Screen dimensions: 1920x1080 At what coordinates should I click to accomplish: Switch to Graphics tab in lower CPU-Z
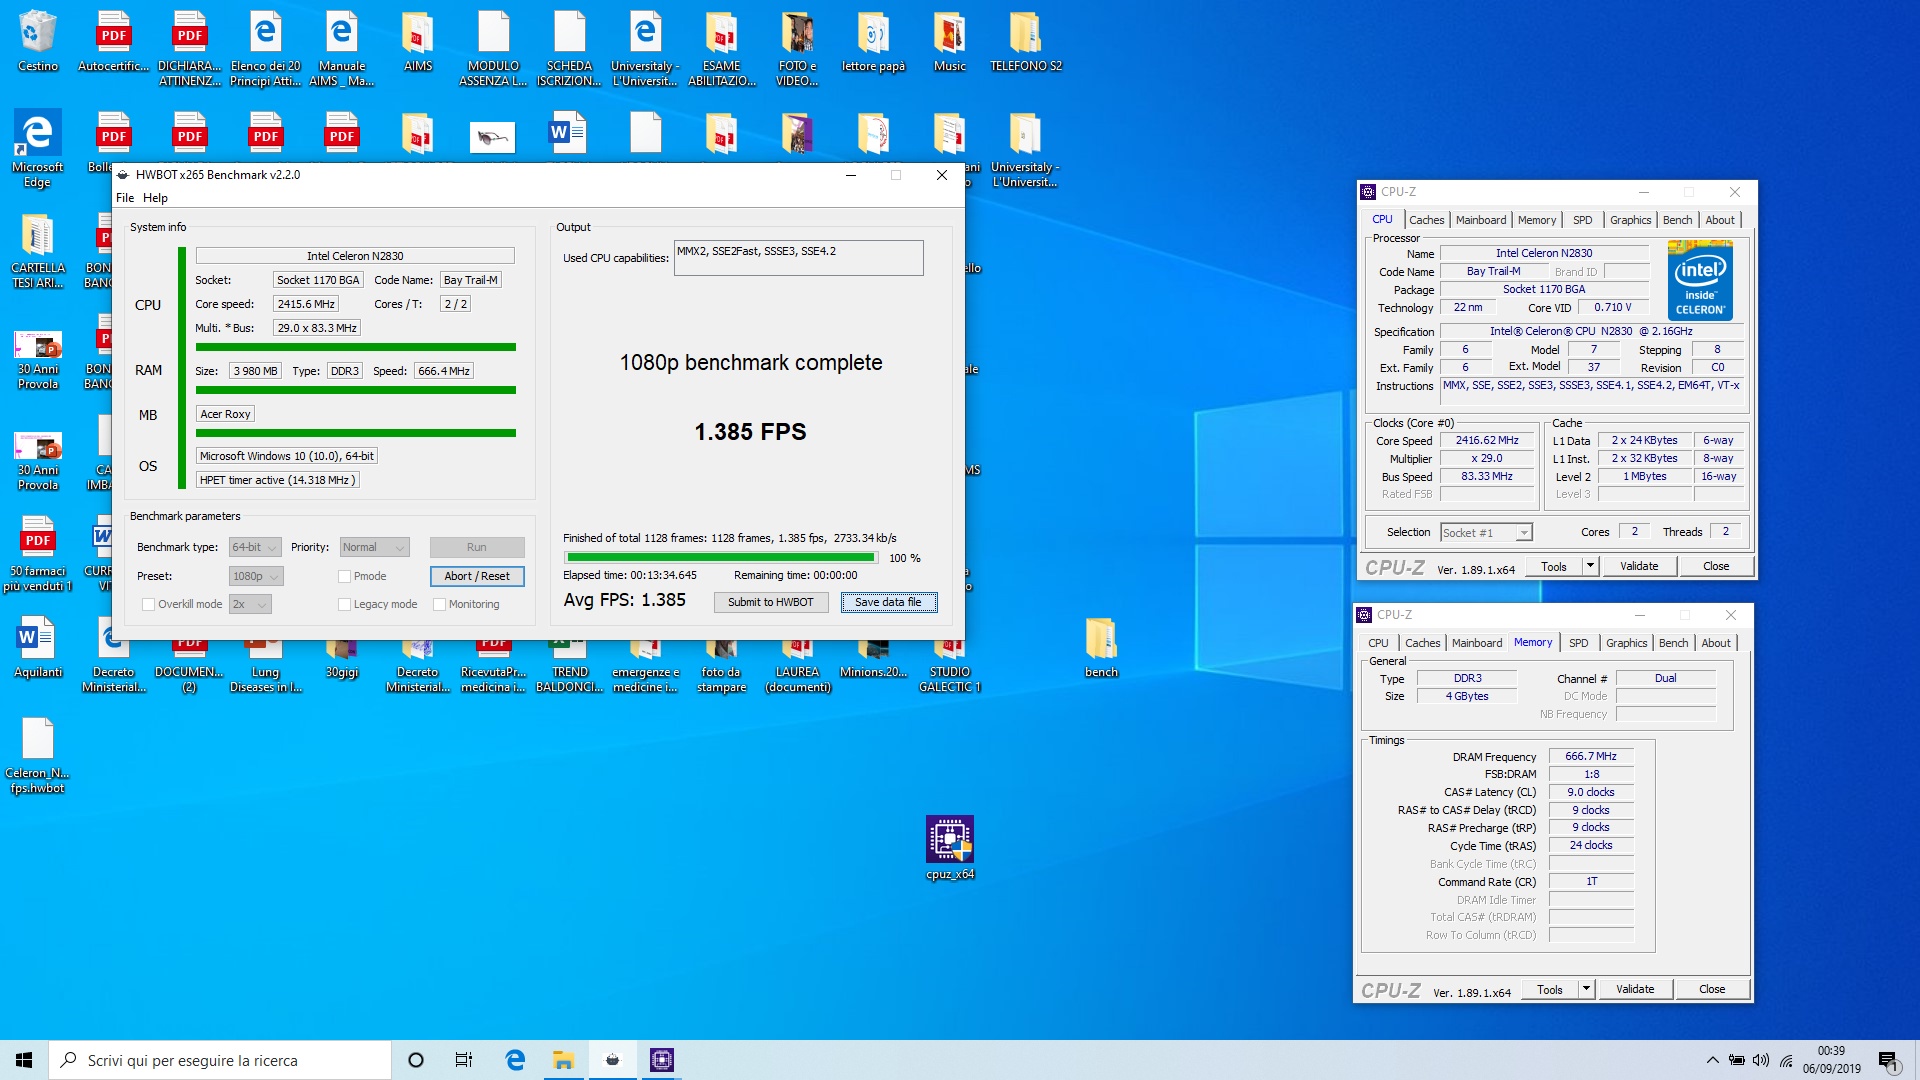[1626, 643]
